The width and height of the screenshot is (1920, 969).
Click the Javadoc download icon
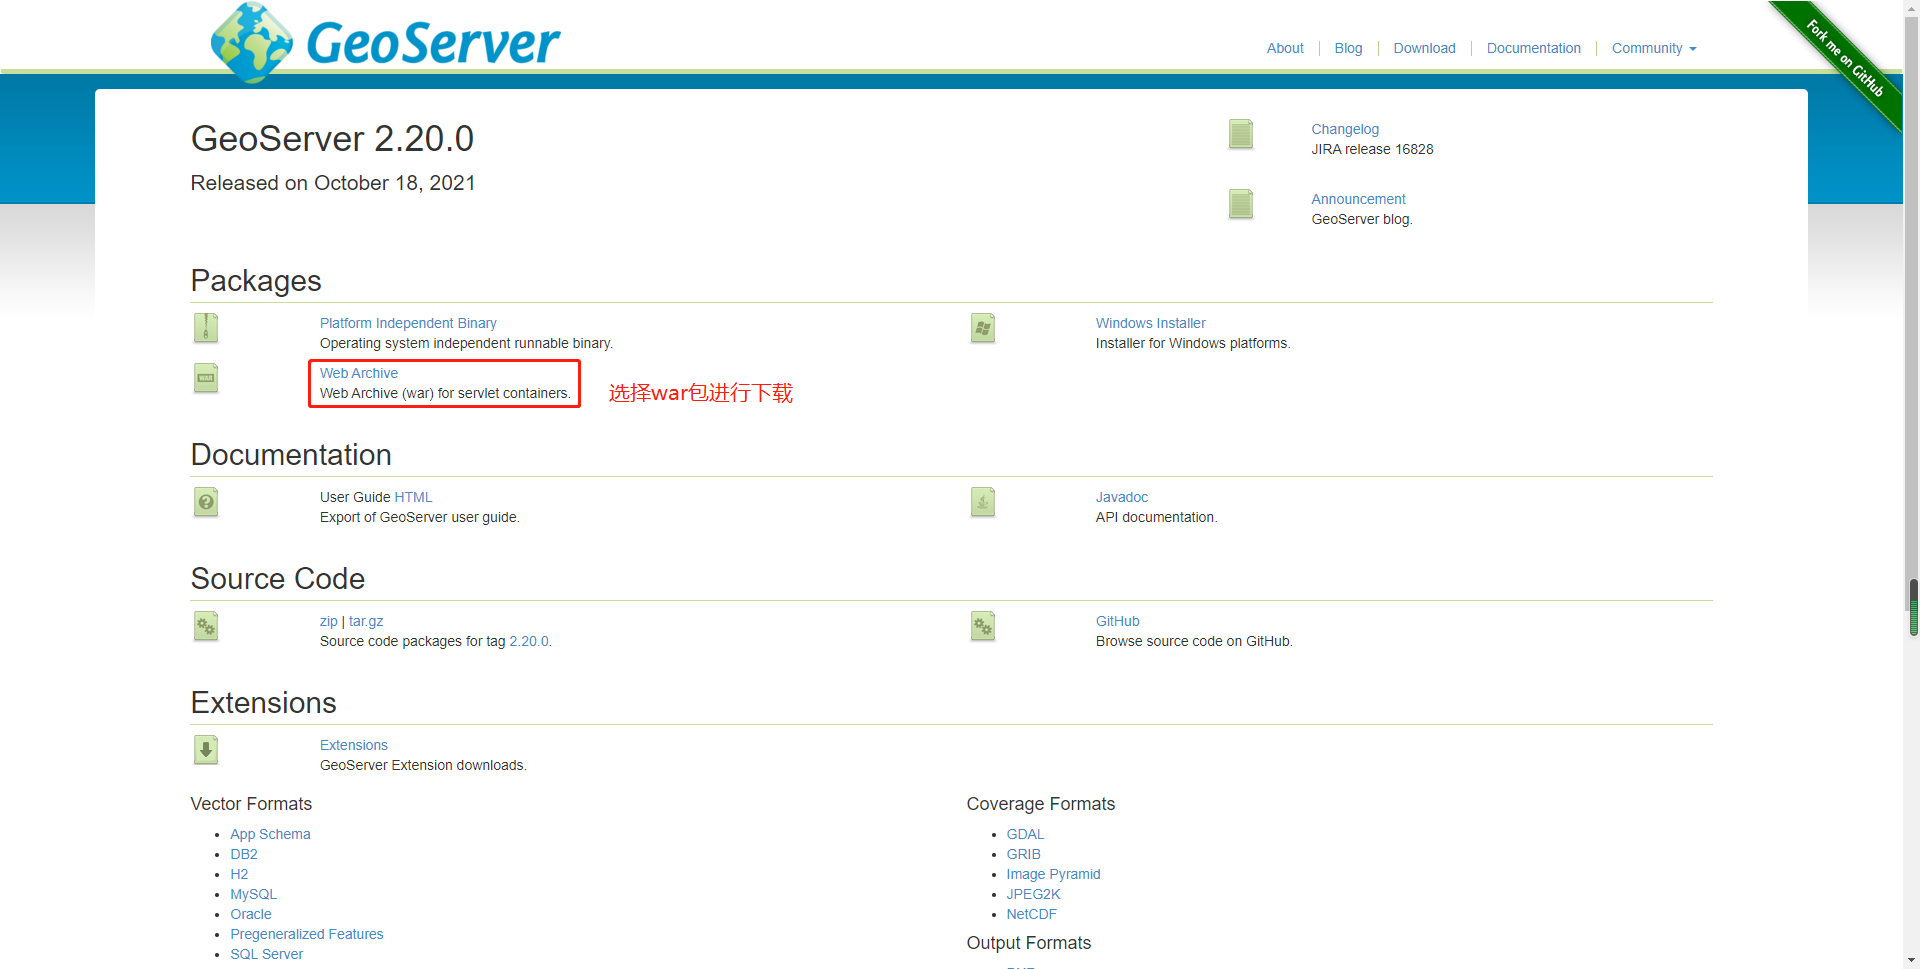coord(981,502)
